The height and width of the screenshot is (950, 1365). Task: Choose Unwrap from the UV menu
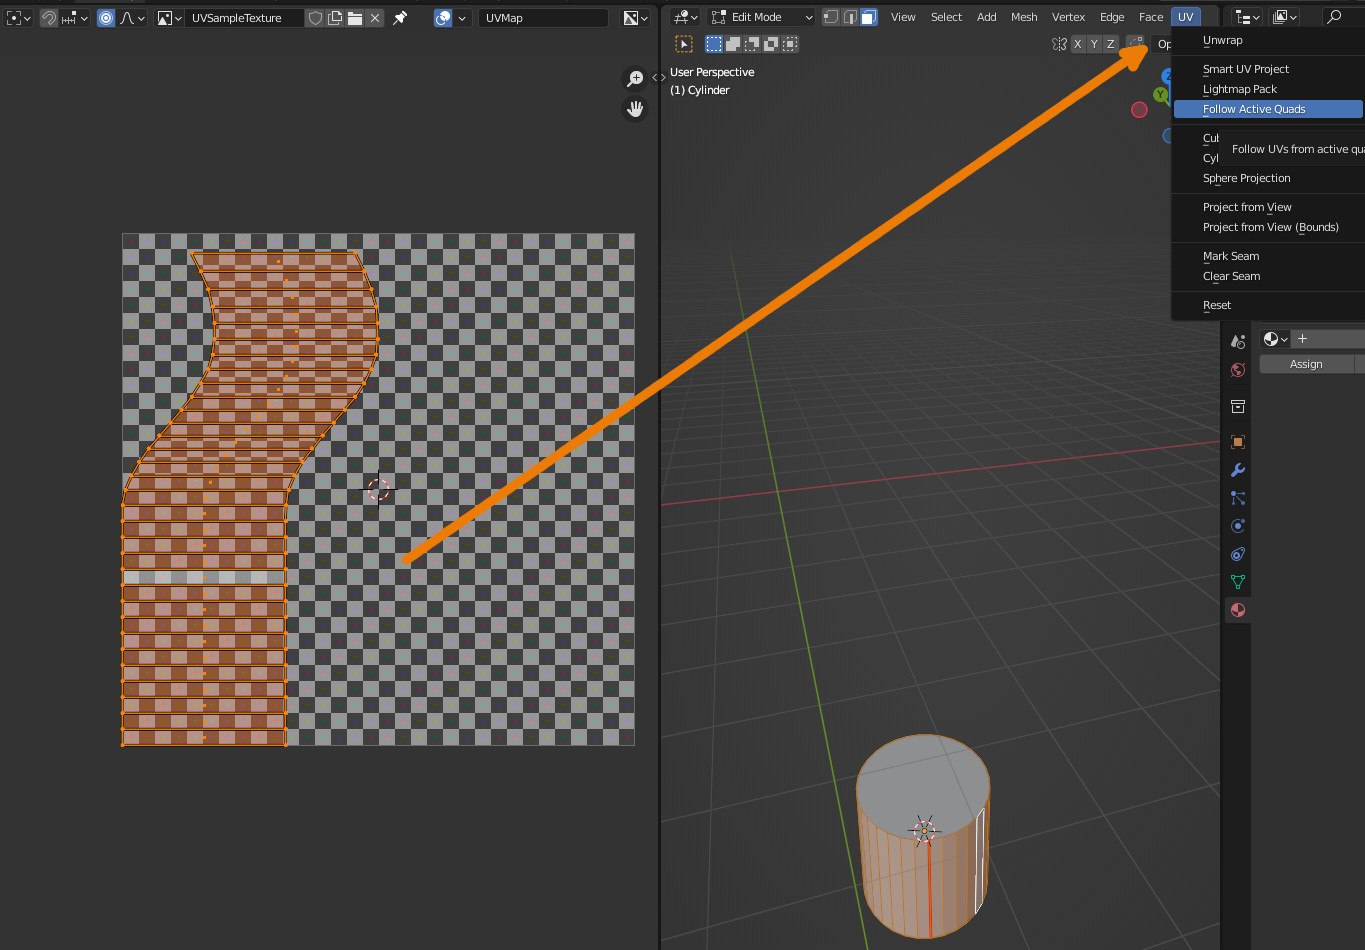1268,40
